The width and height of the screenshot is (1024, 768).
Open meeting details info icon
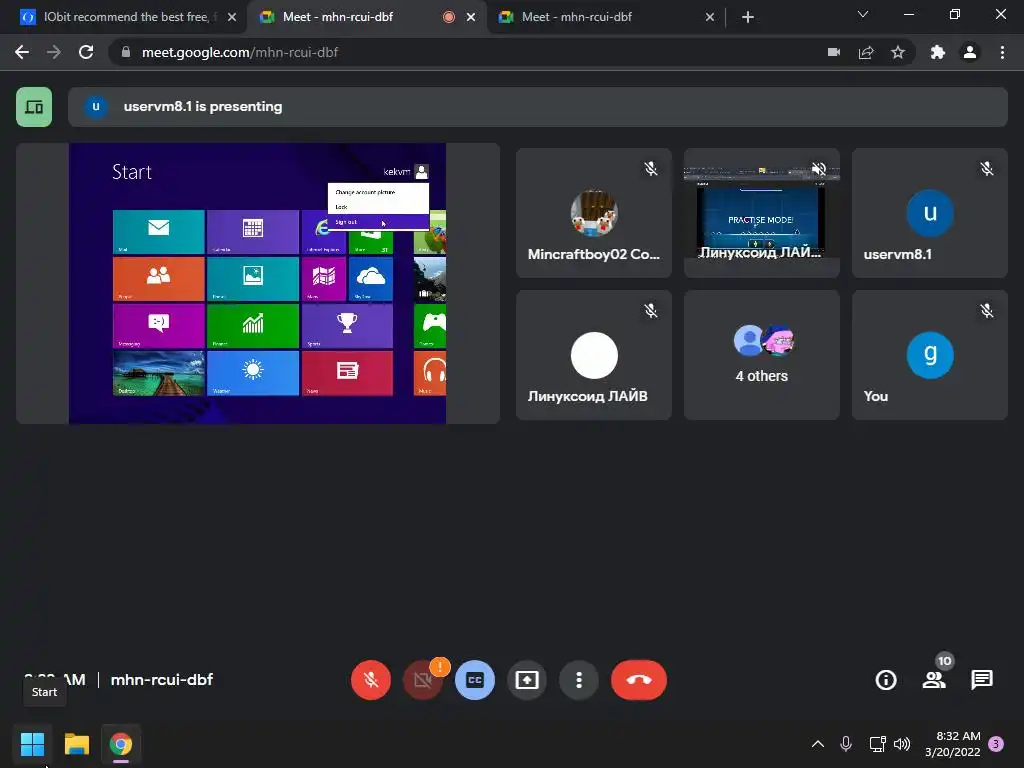tap(886, 680)
